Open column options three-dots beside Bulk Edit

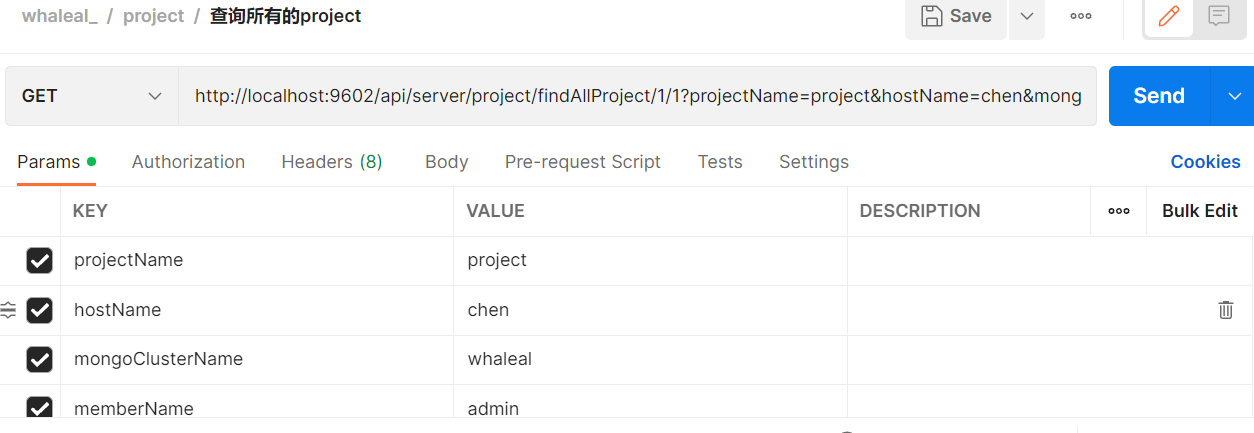tap(1119, 211)
